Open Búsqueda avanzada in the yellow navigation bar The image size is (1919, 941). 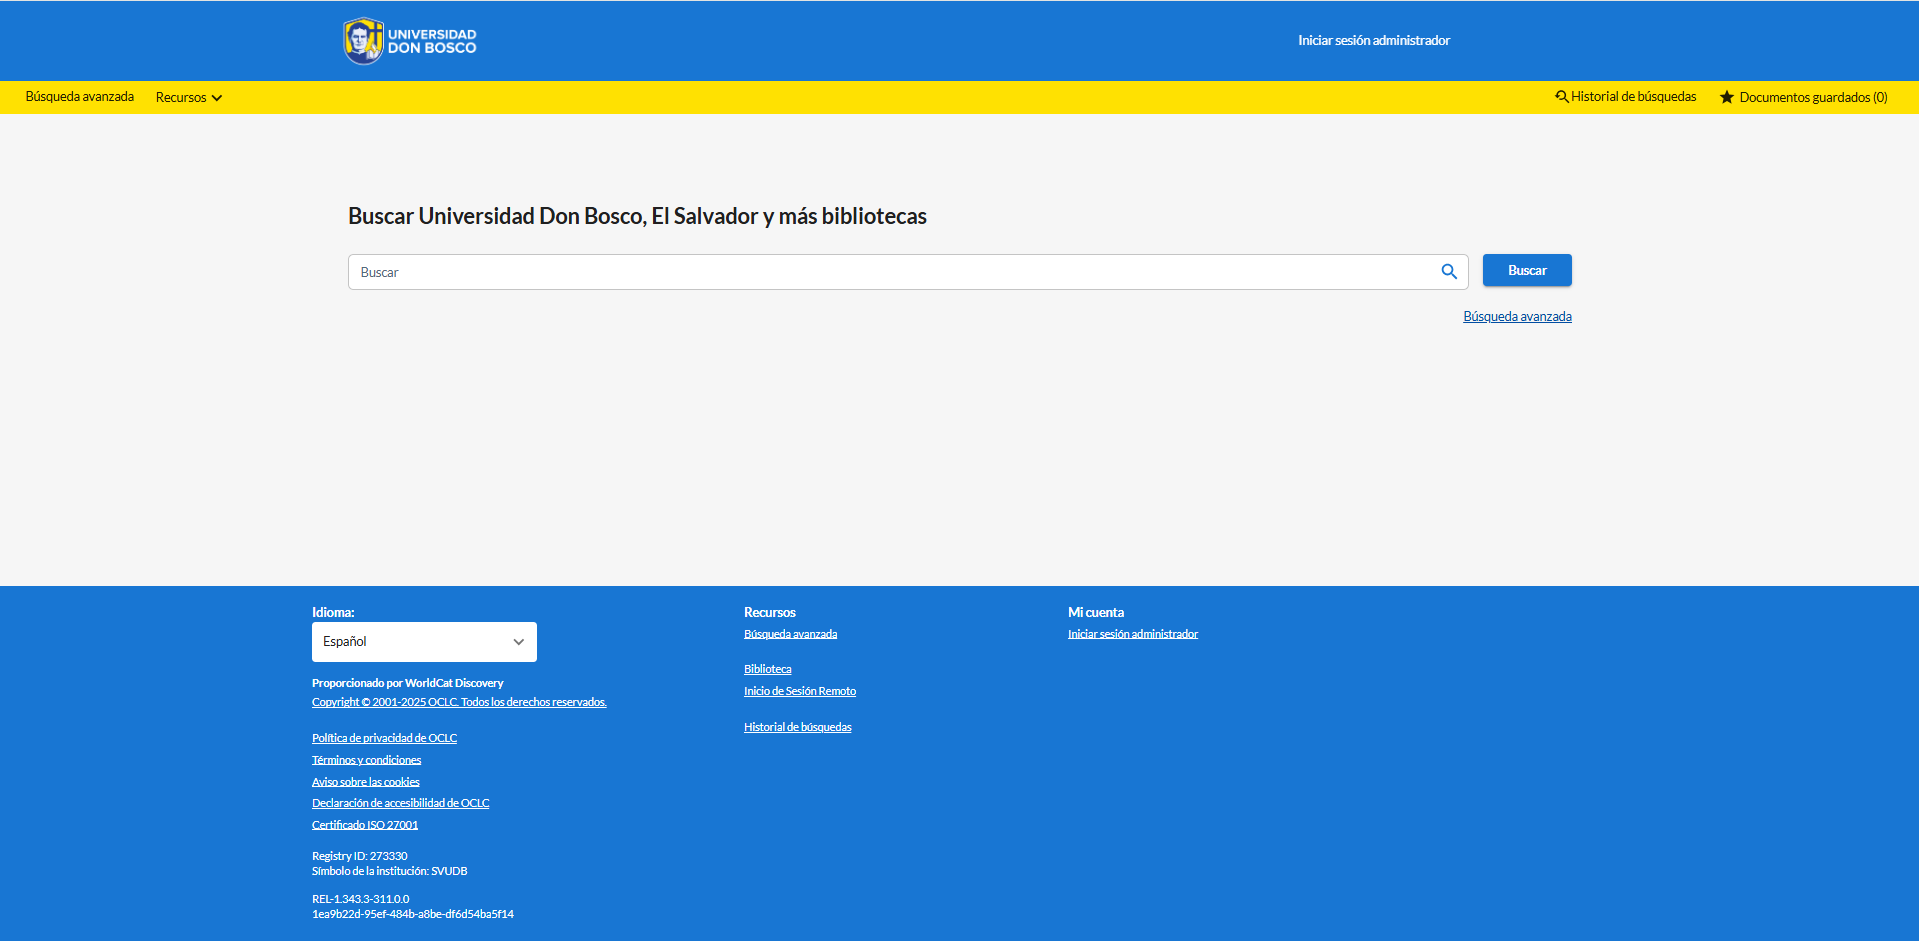[80, 97]
